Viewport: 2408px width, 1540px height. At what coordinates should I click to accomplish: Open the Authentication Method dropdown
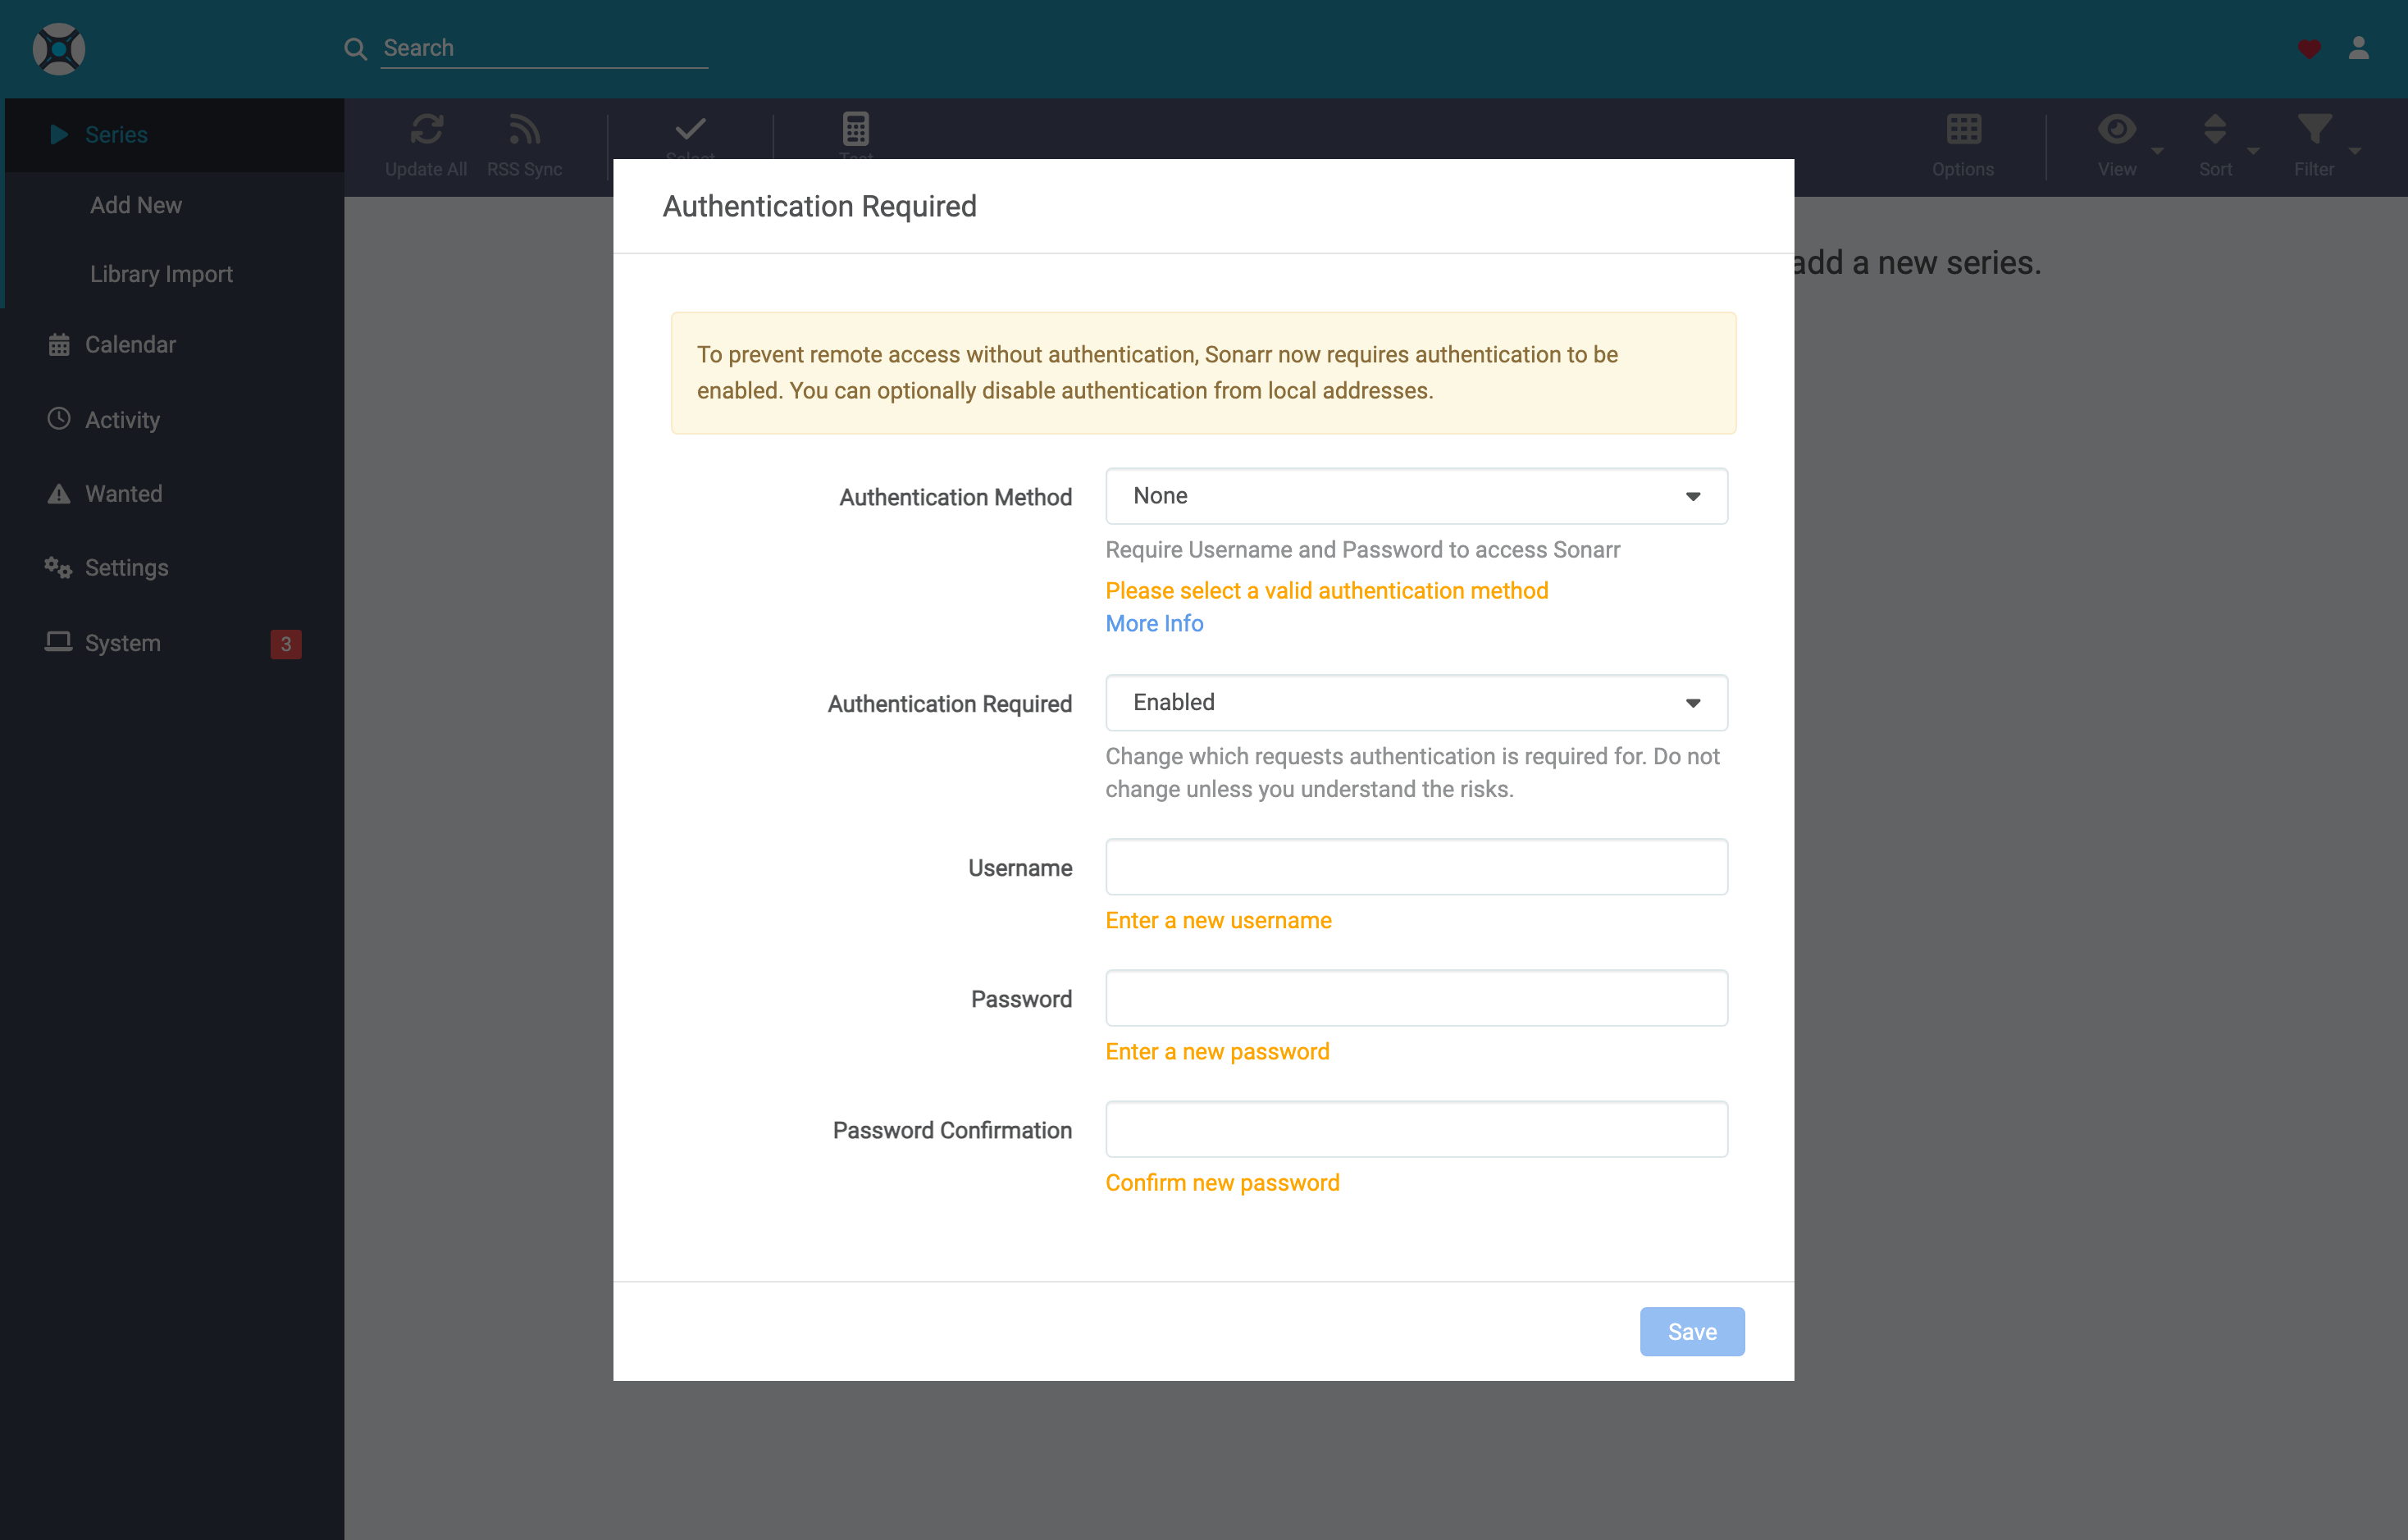(1416, 496)
